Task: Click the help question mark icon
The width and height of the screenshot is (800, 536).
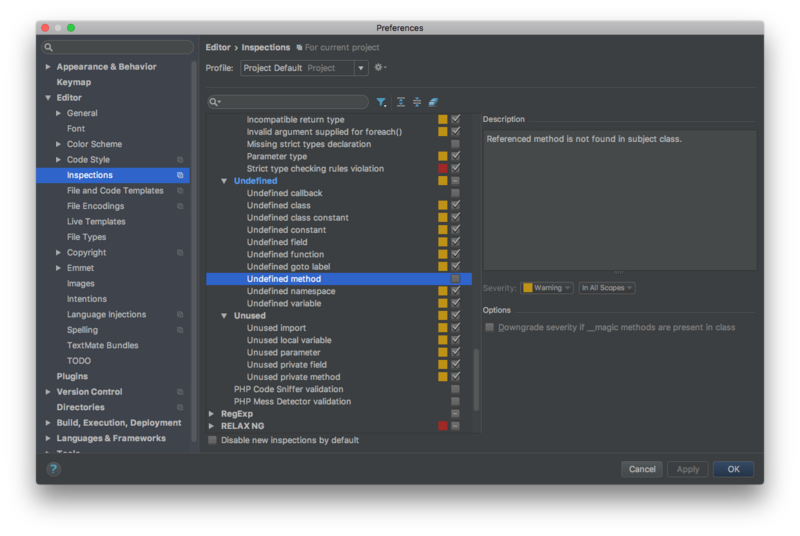Action: (x=53, y=469)
